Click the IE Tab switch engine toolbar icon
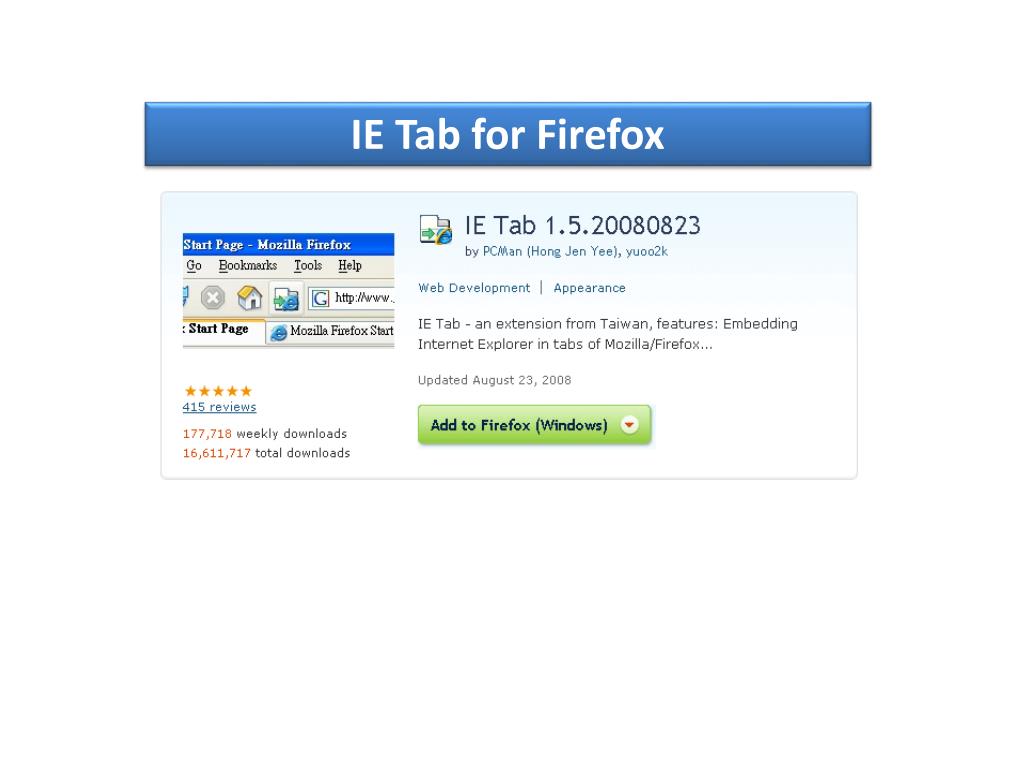The width and height of the screenshot is (1024, 768). pyautogui.click(x=286, y=298)
